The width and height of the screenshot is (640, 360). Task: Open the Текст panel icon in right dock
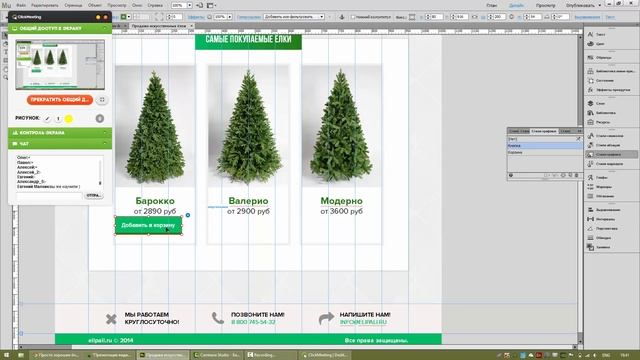coord(590,34)
